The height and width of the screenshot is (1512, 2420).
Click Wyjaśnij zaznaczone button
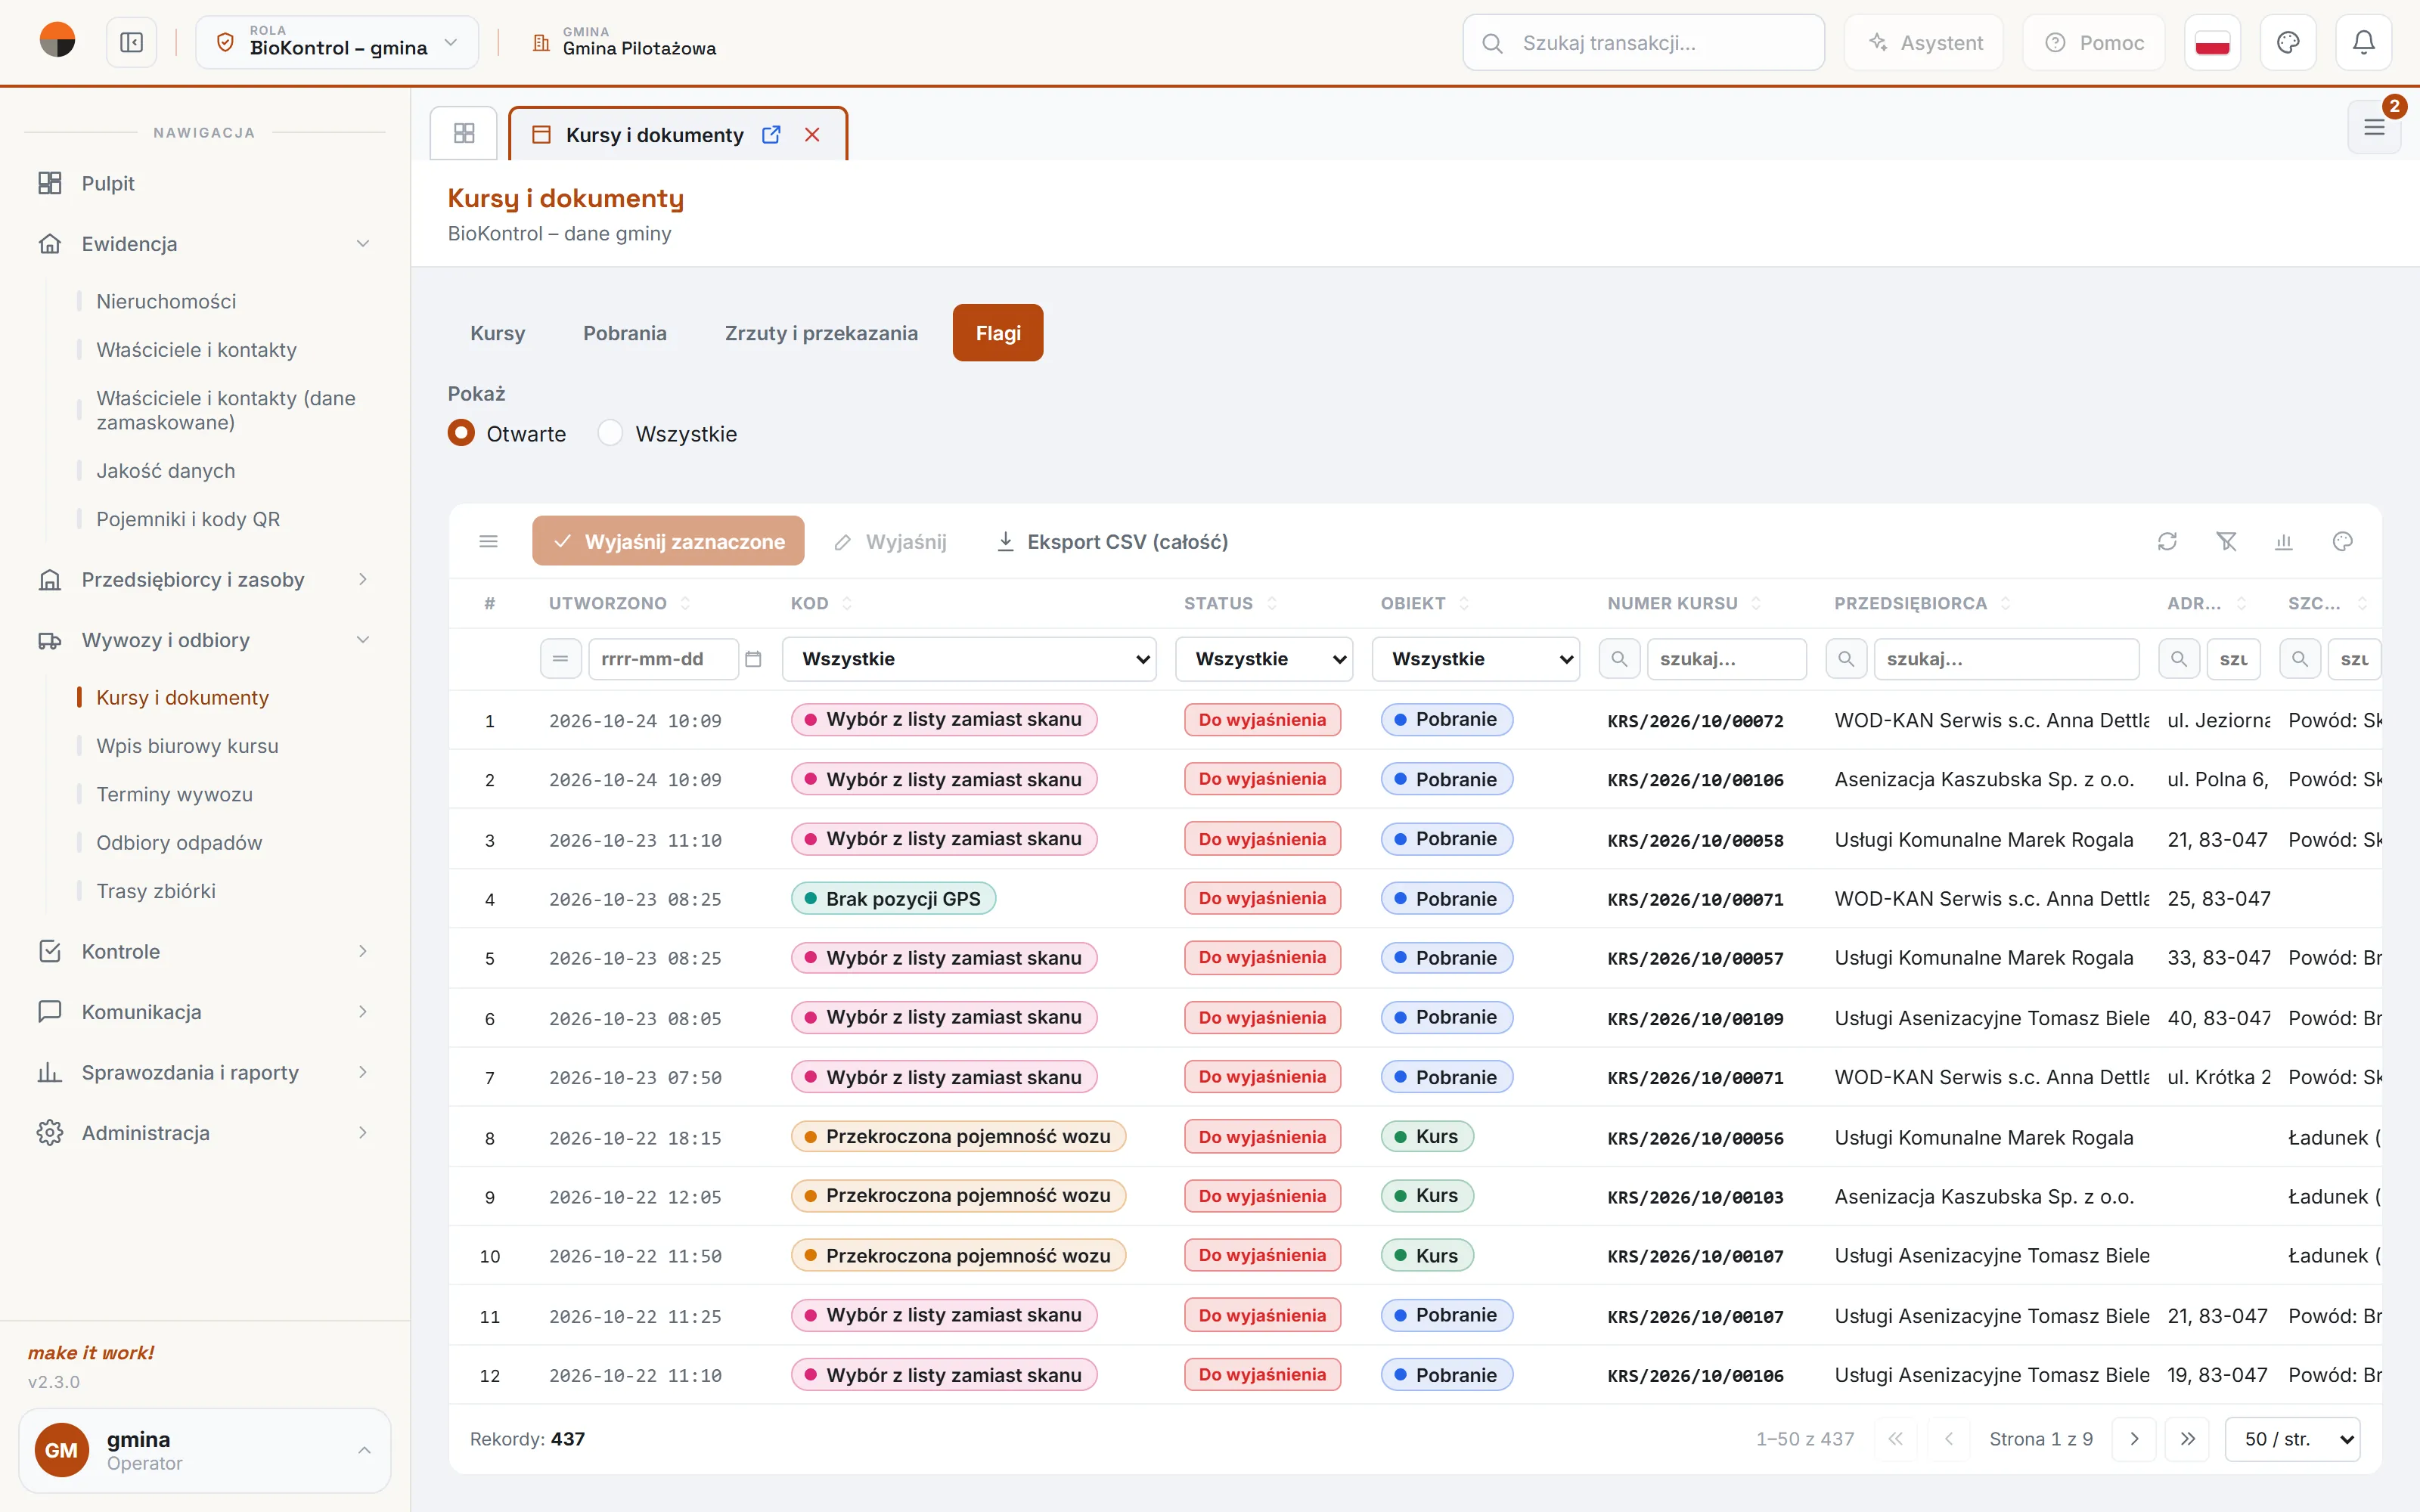[x=668, y=542]
